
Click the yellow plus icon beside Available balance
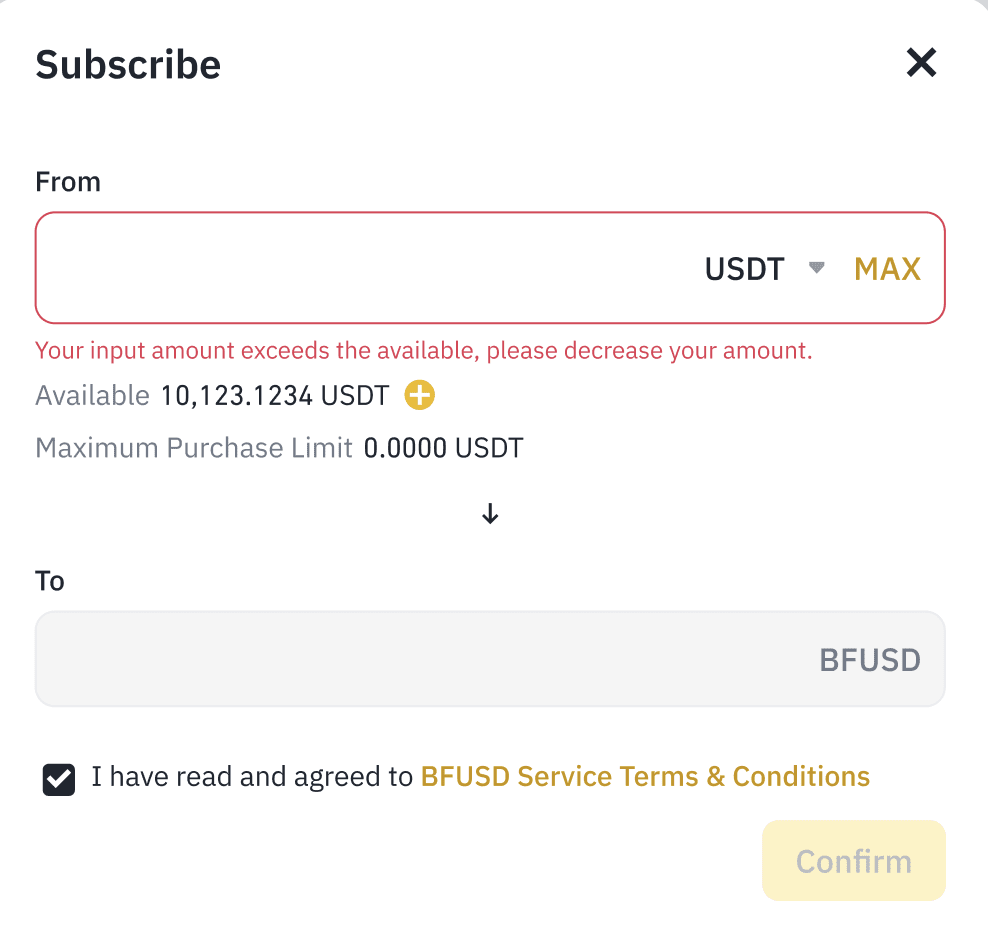click(x=420, y=395)
